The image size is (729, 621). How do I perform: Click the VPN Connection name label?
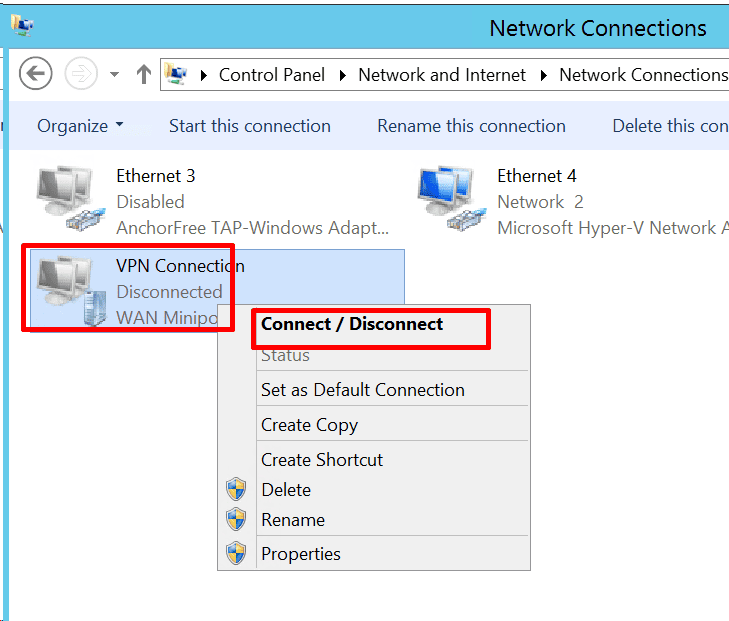click(x=180, y=266)
